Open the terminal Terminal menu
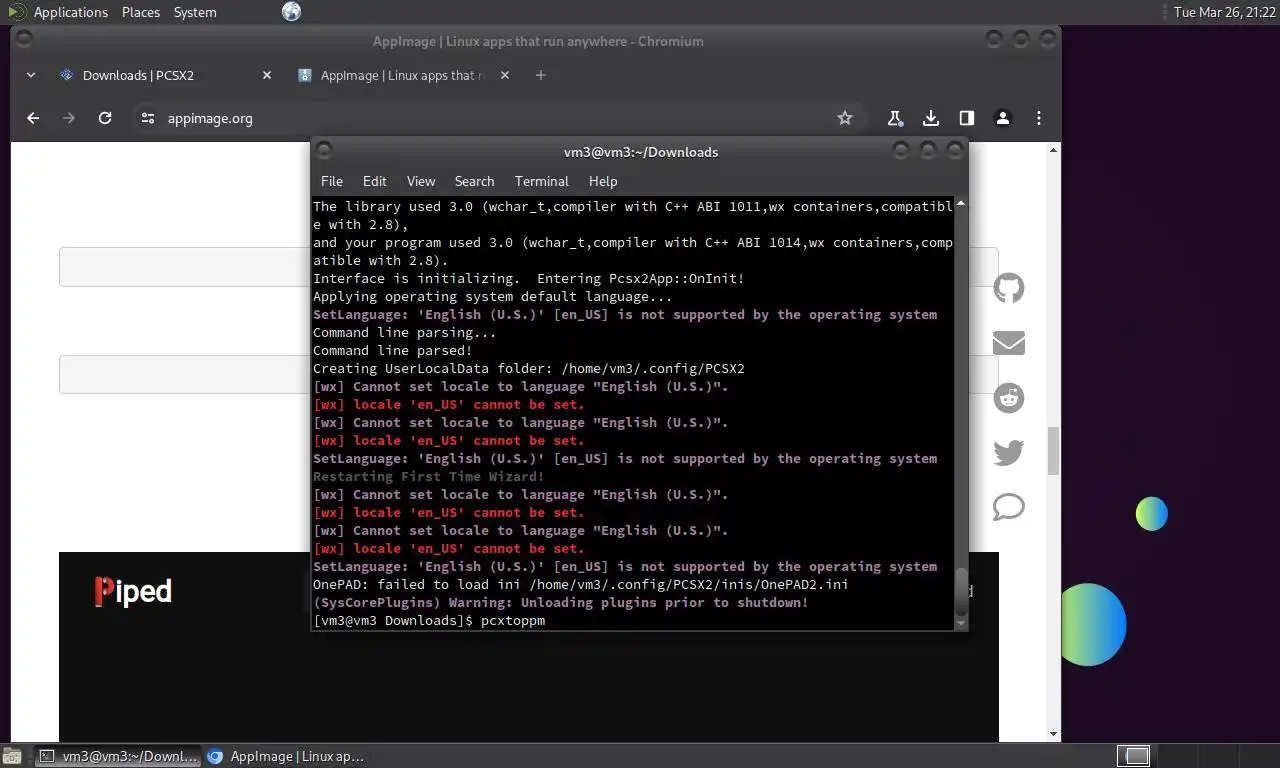Viewport: 1280px width, 768px height. click(x=542, y=181)
